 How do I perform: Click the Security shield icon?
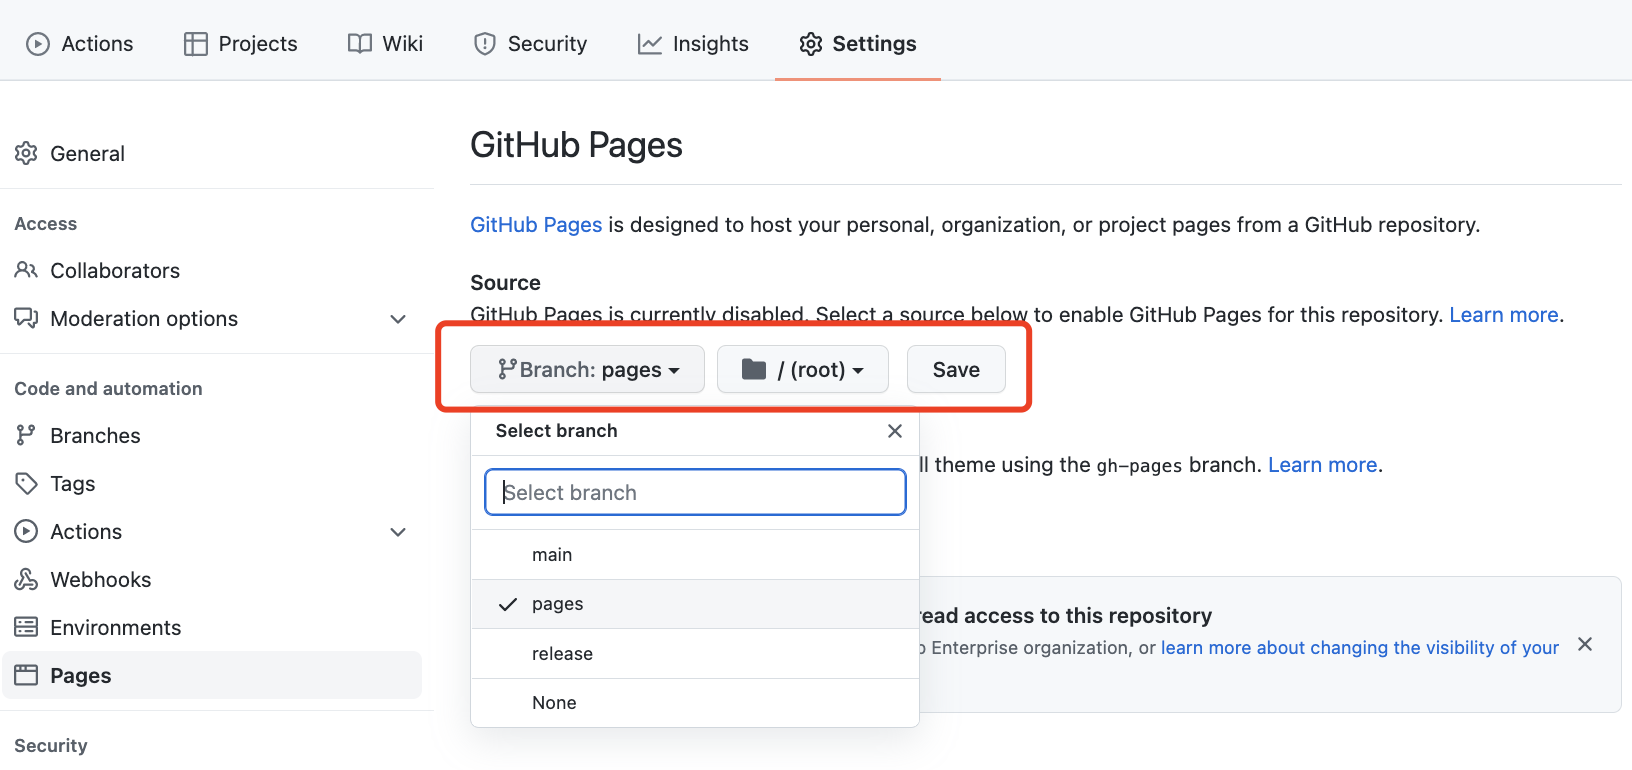coord(485,44)
